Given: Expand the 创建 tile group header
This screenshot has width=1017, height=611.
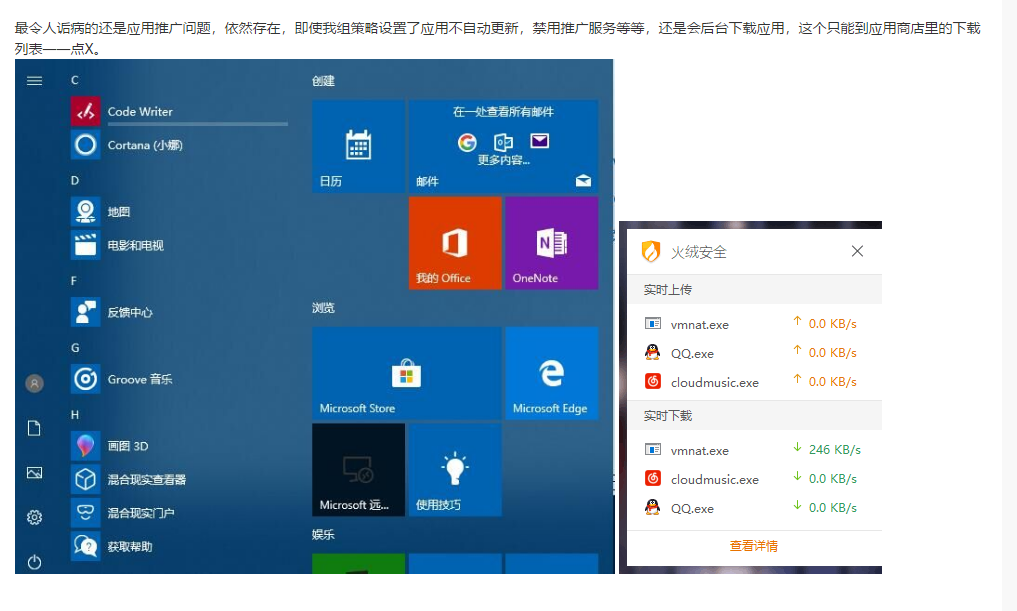Looking at the screenshot, I should pos(323,81).
